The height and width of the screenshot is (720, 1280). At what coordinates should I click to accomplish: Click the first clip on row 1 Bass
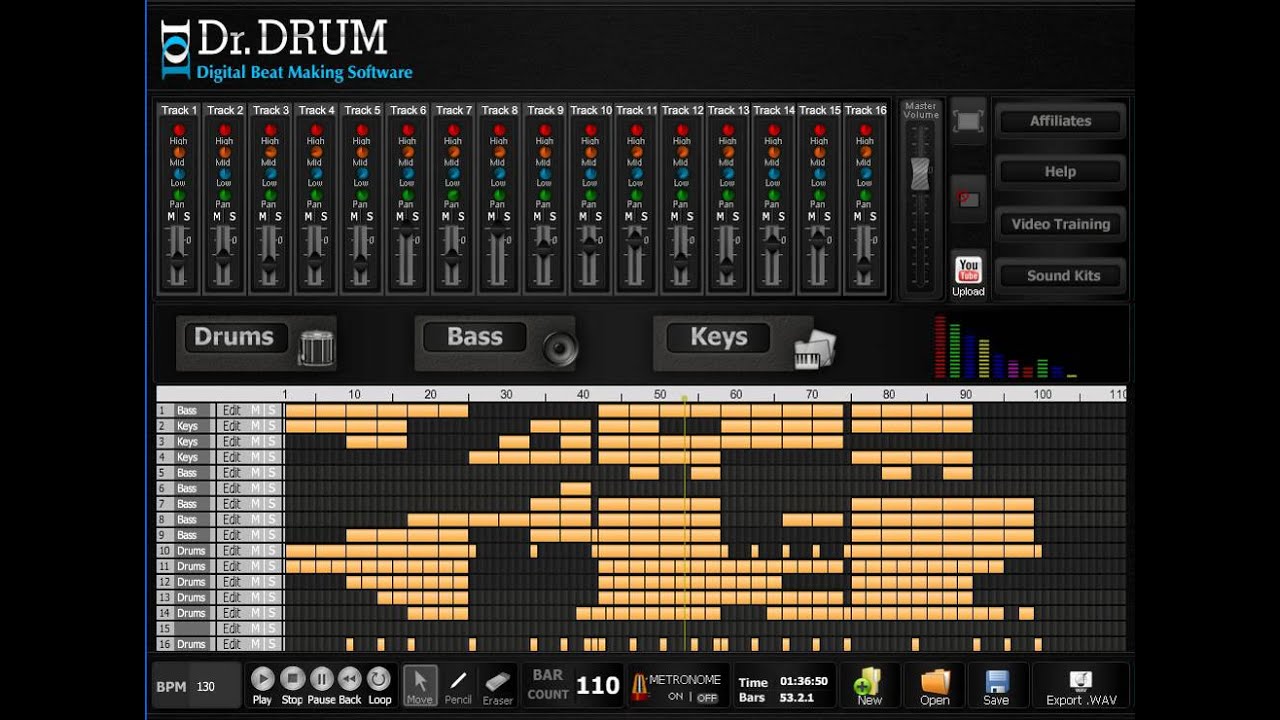coord(301,410)
